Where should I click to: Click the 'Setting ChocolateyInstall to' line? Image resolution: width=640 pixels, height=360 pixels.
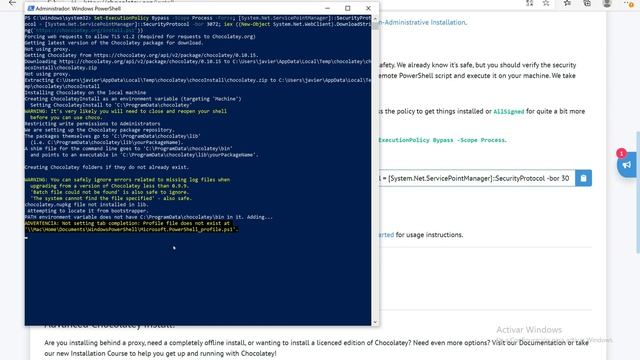click(111, 105)
